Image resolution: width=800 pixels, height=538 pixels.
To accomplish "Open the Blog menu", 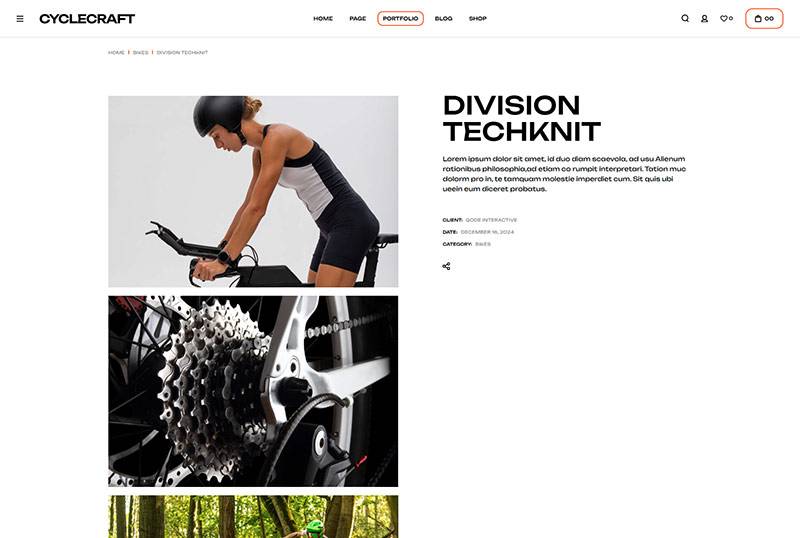I will 443,18.
